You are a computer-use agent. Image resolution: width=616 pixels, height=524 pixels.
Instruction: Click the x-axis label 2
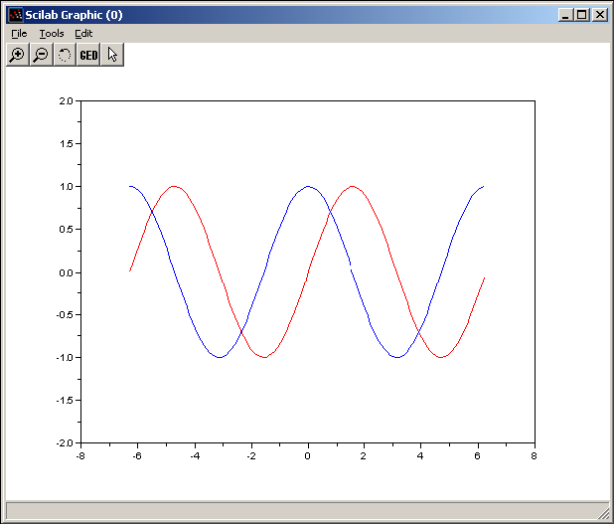(x=363, y=456)
